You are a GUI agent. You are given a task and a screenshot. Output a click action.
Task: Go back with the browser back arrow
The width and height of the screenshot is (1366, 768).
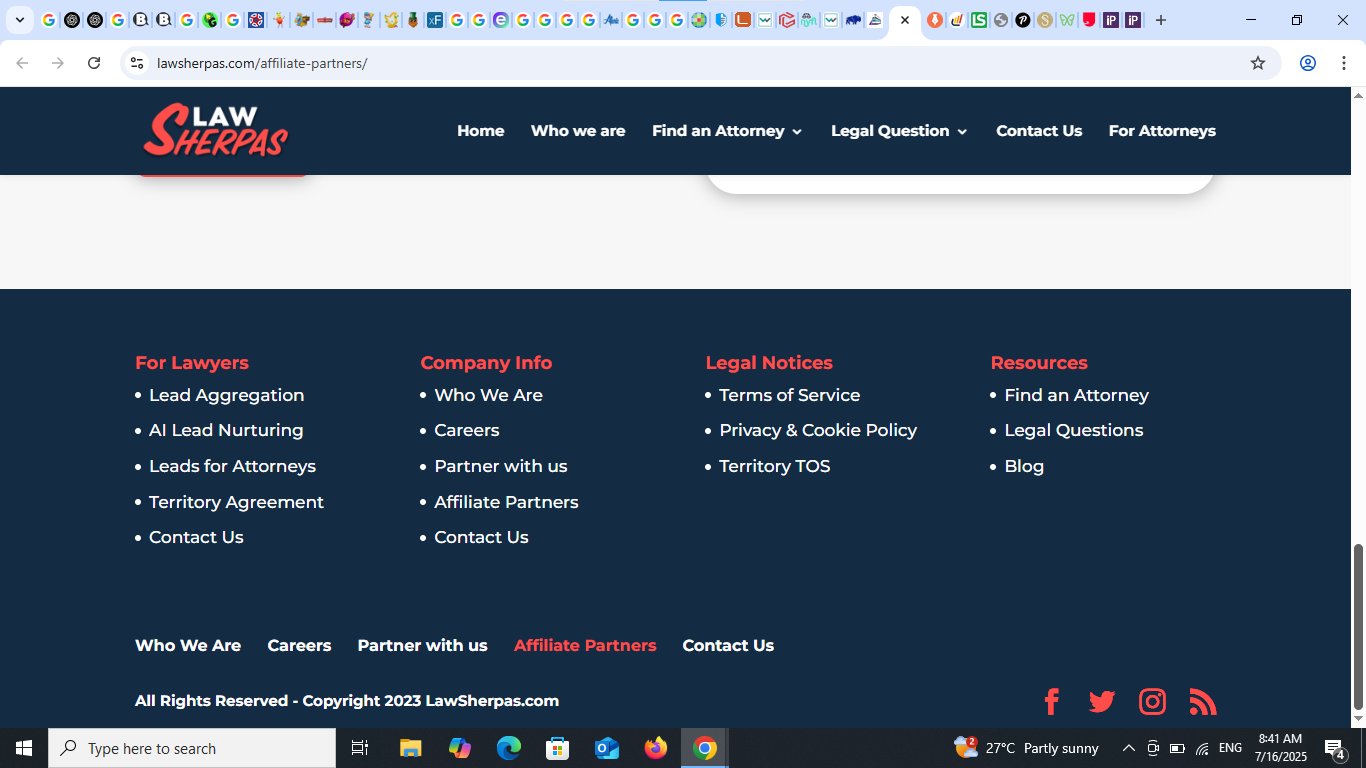tap(22, 63)
